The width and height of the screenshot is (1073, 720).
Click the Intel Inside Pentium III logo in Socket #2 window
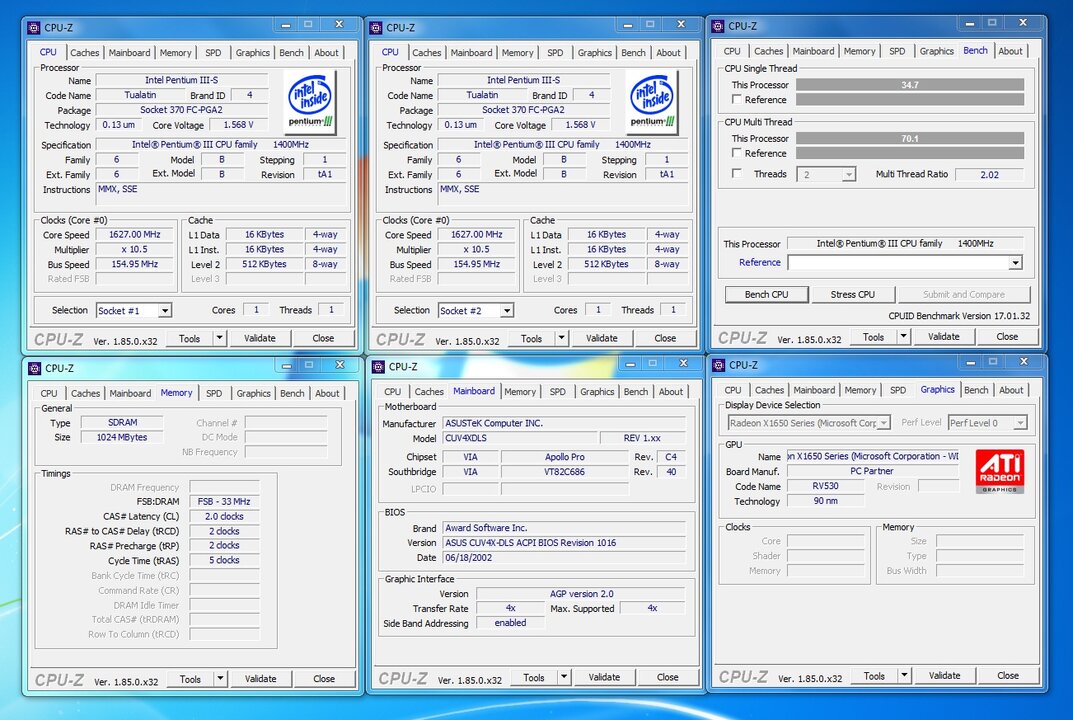(x=652, y=102)
